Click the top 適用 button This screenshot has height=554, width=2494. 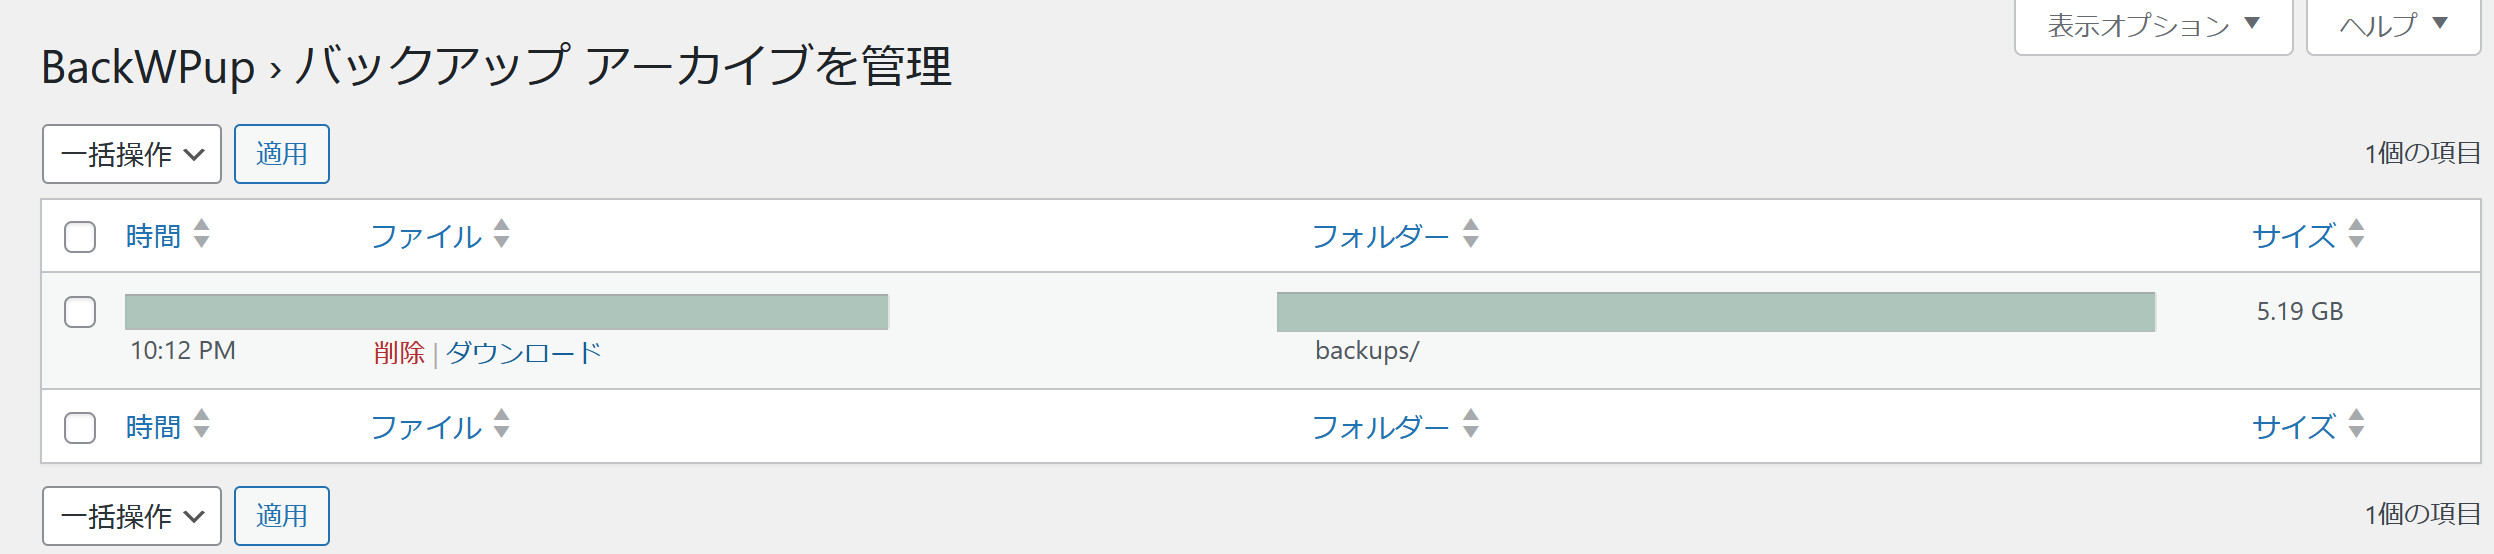pyautogui.click(x=282, y=154)
